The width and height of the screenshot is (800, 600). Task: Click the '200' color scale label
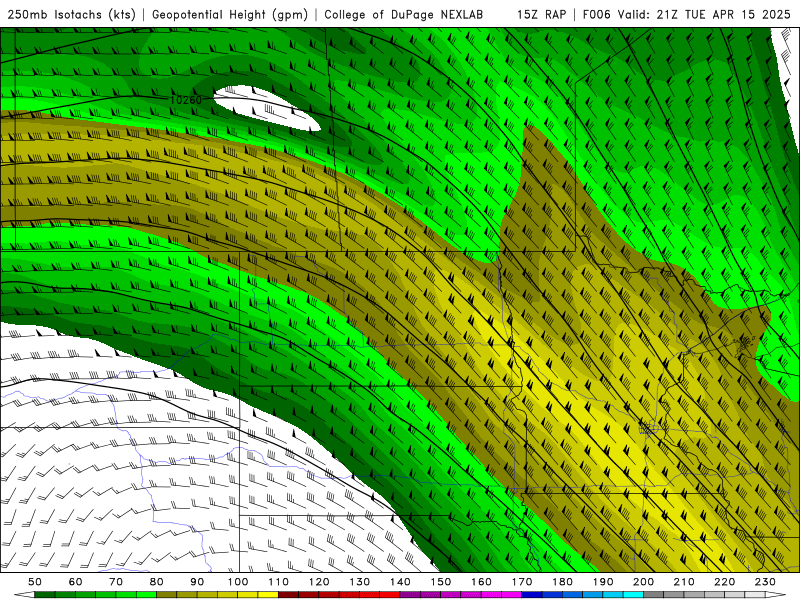tap(643, 582)
